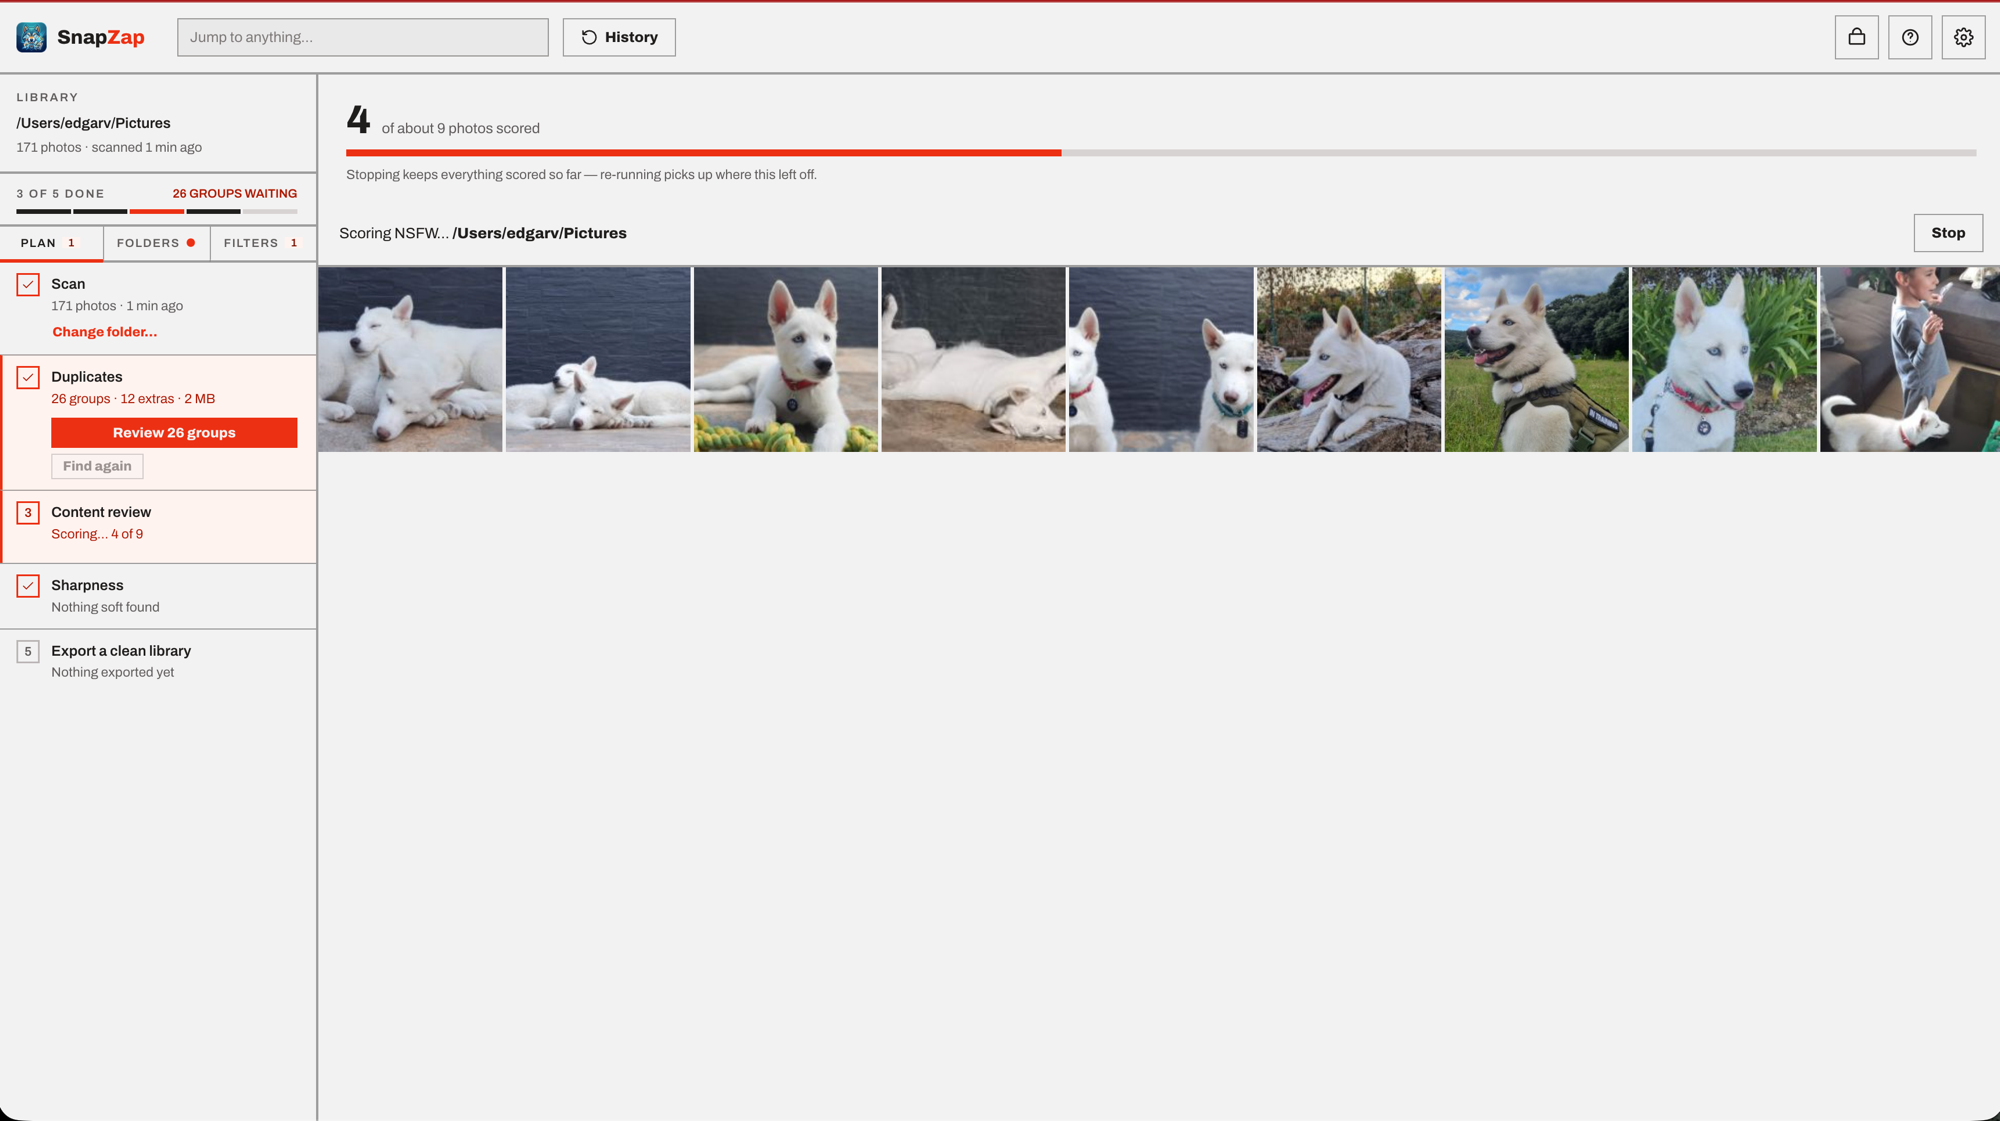The image size is (2000, 1121).
Task: Stop the NSFW scoring
Action: click(x=1948, y=233)
